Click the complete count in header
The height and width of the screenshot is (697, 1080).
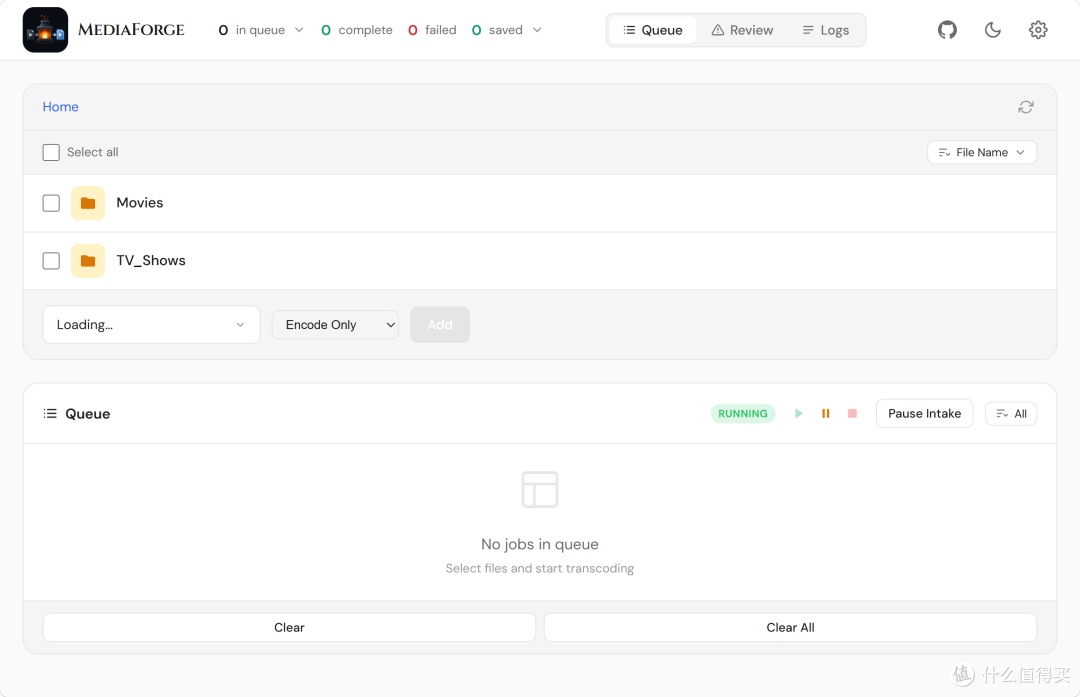[x=357, y=30]
